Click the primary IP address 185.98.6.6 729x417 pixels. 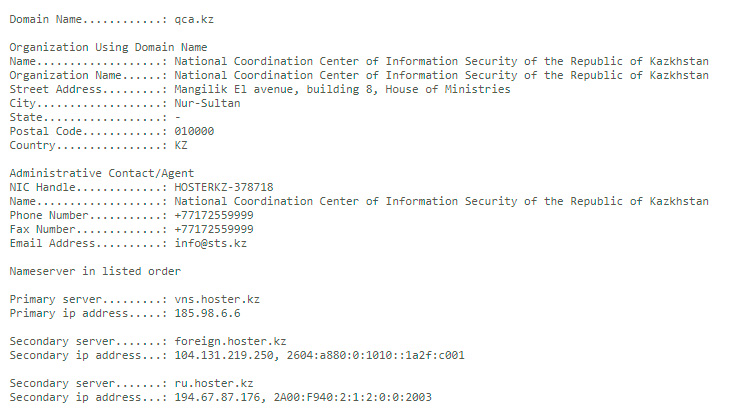(208, 313)
